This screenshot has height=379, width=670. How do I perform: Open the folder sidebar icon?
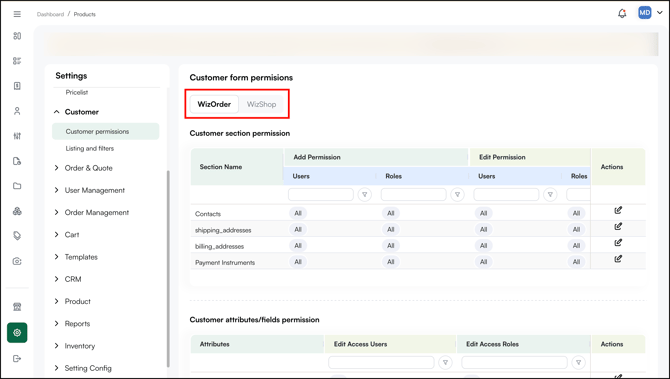pyautogui.click(x=17, y=186)
